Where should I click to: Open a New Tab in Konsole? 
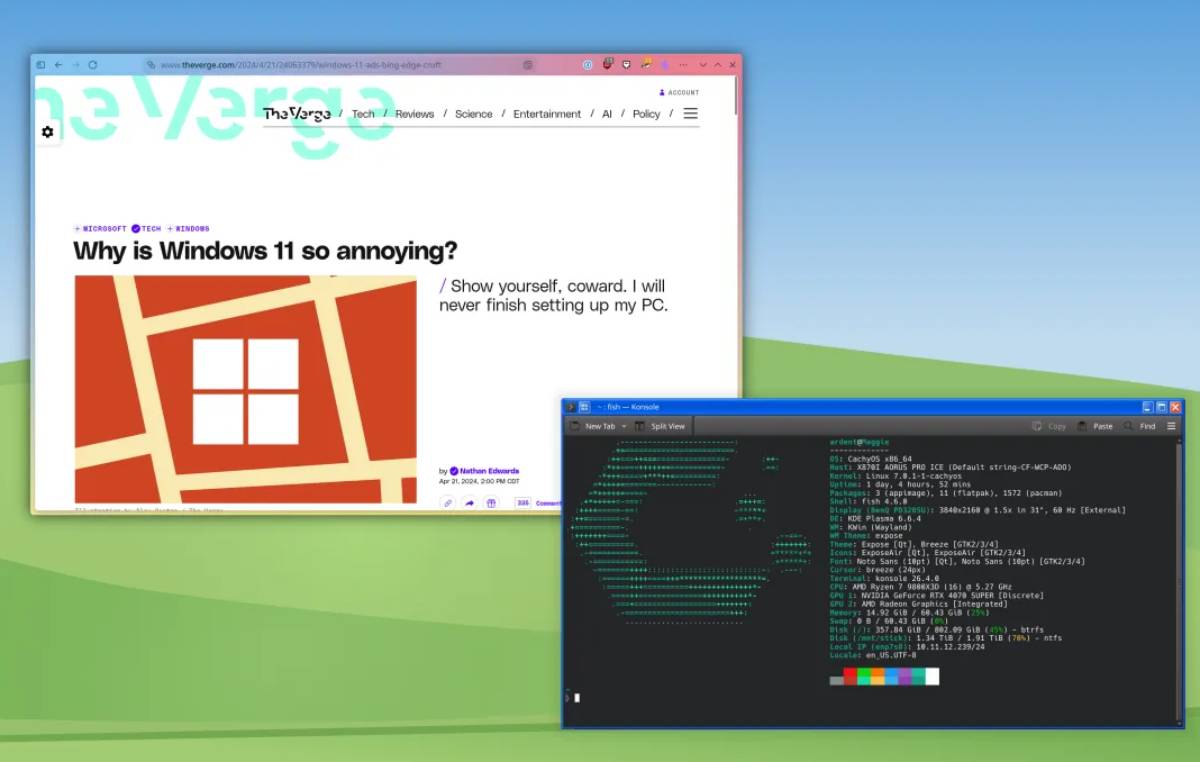[x=592, y=426]
